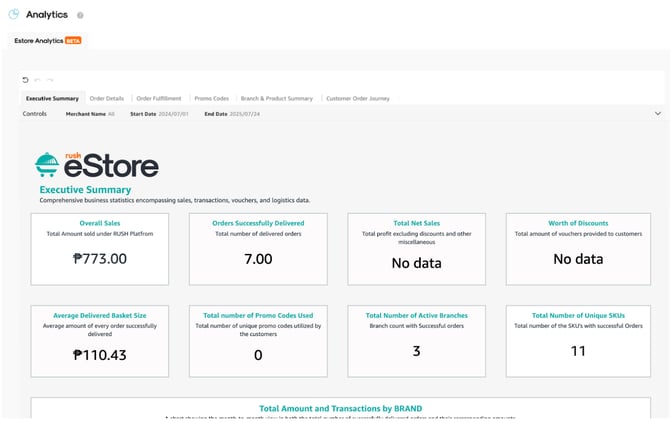Click the Overall Sales value ₱773.00
The height and width of the screenshot is (422, 670).
(x=100, y=259)
